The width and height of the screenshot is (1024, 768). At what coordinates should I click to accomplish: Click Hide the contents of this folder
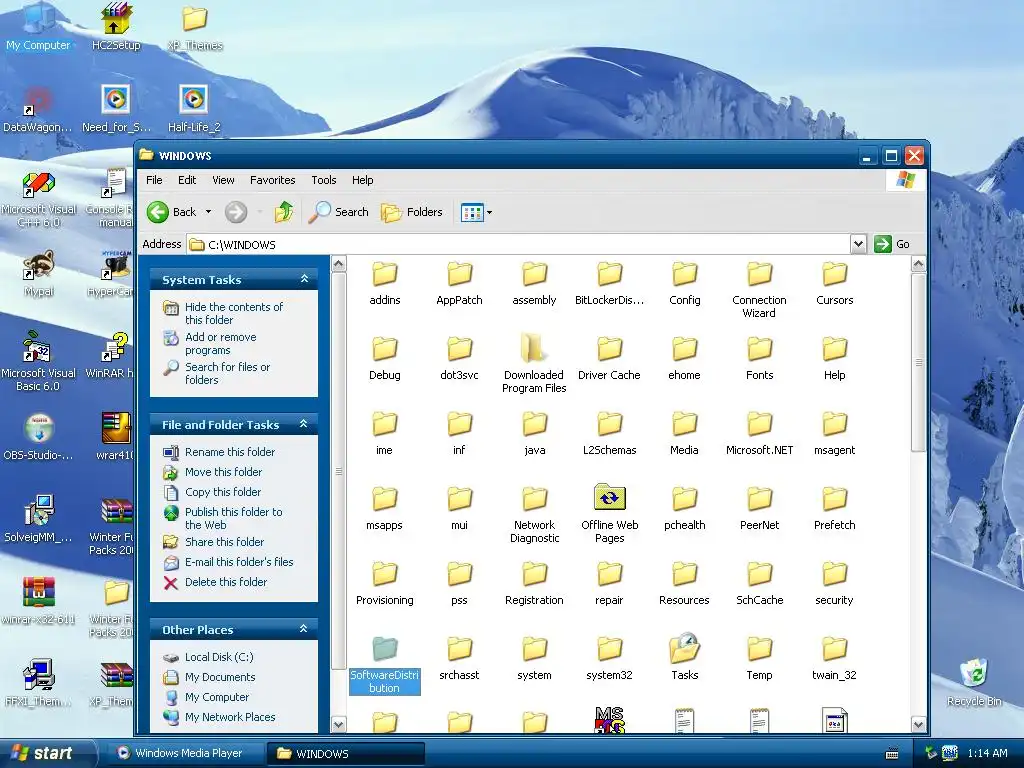(x=233, y=313)
